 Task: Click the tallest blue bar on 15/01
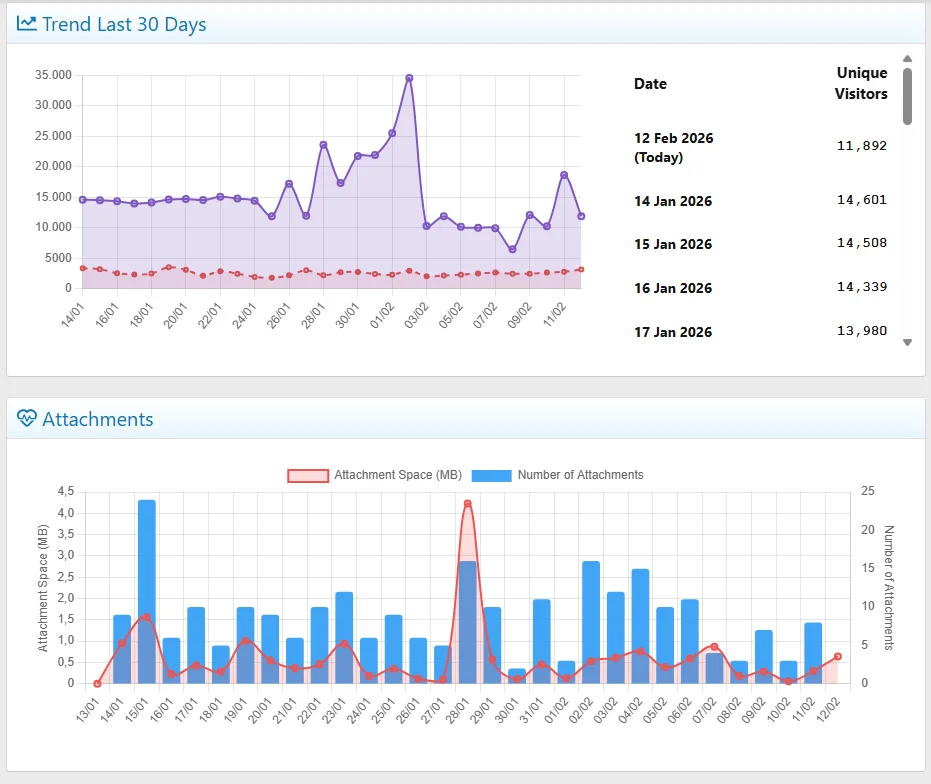[x=146, y=590]
